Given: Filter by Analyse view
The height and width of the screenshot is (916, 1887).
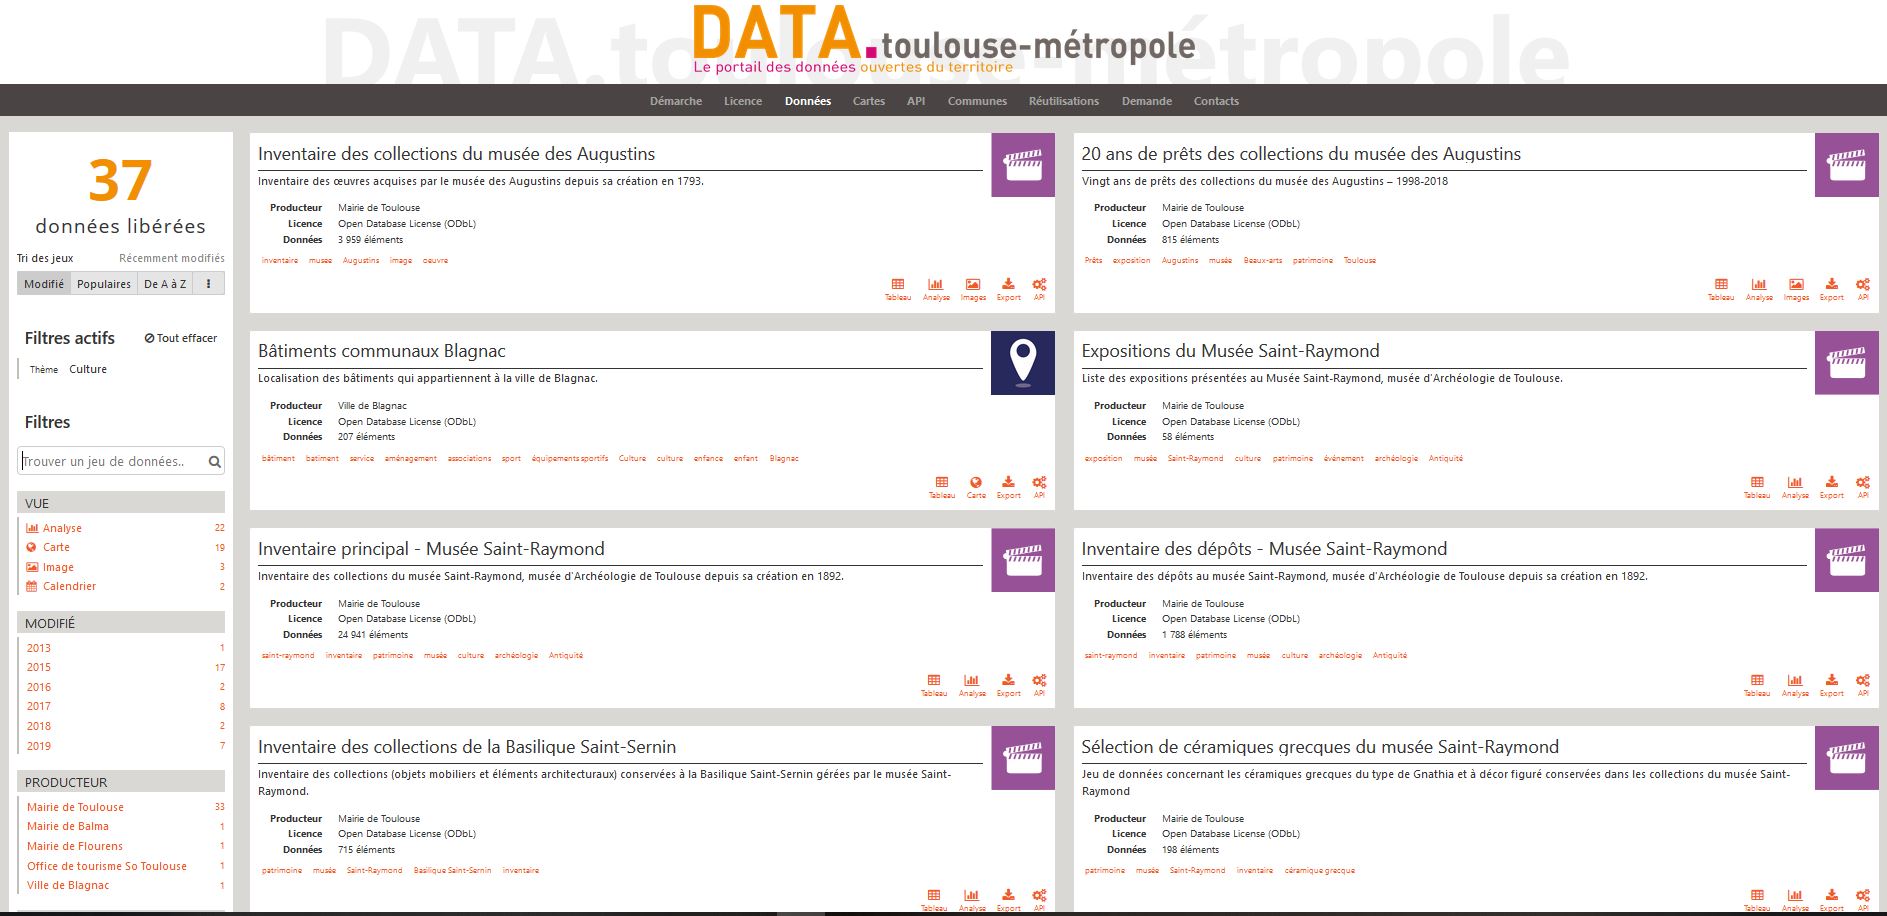Looking at the screenshot, I should tap(62, 528).
